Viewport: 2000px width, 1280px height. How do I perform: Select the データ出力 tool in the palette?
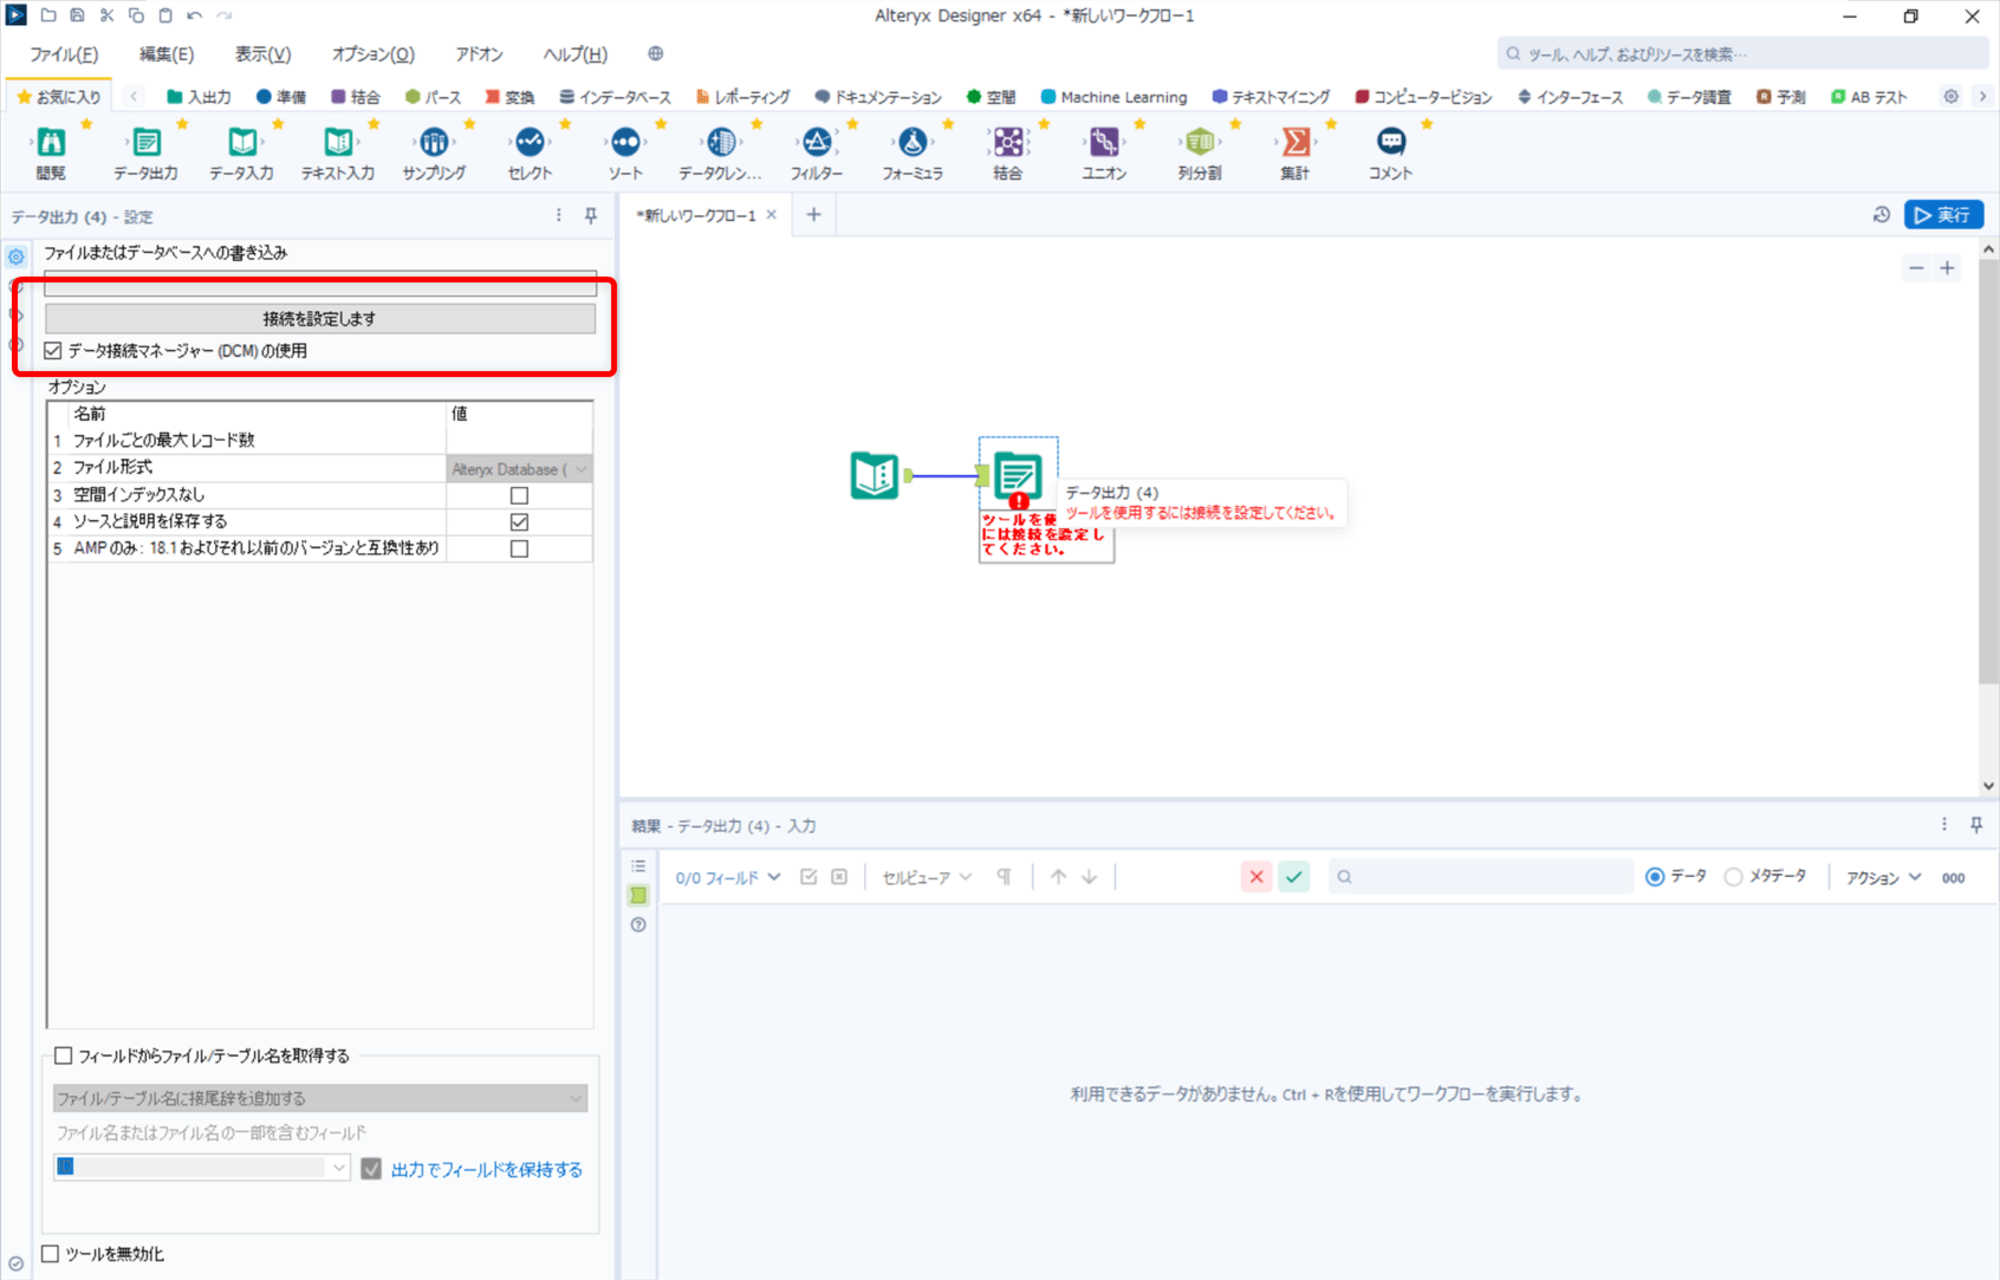146,143
